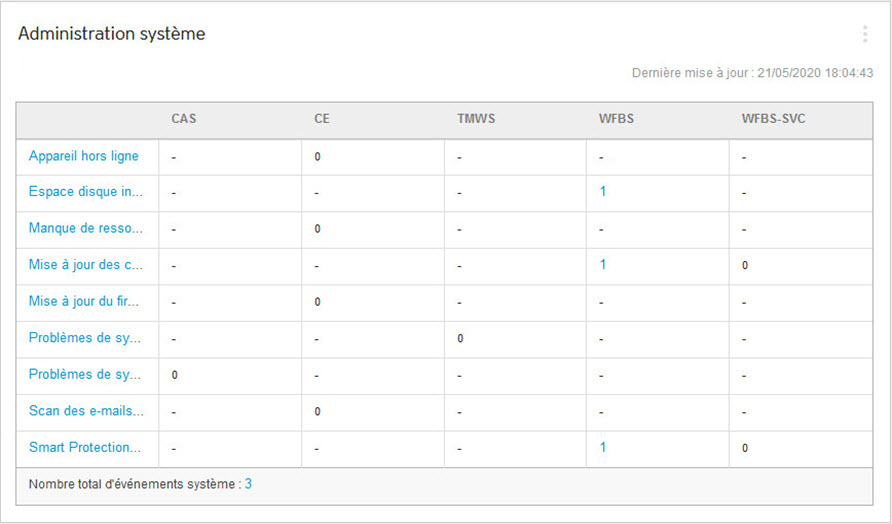Screen dimensions: 892x524
Task: Select the WFBS-SVC column header
Action: pos(773,119)
